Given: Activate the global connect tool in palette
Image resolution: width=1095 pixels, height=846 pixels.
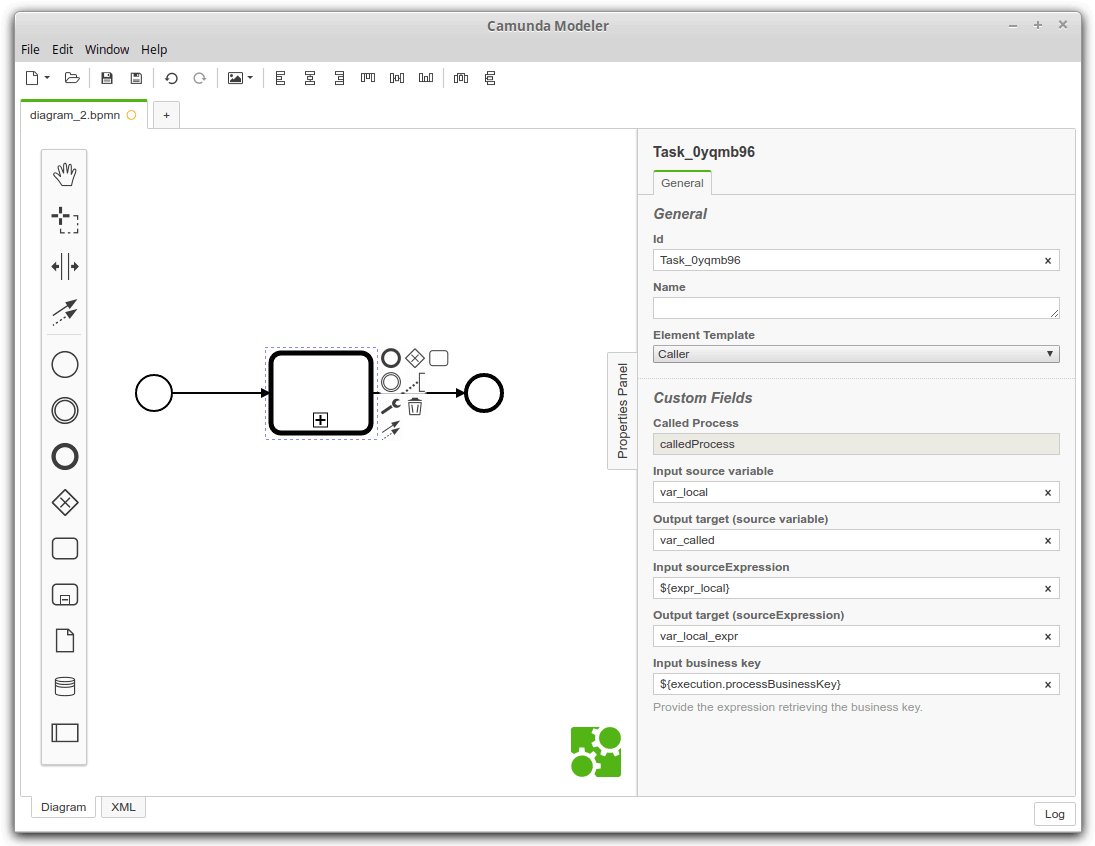Looking at the screenshot, I should click(x=65, y=312).
